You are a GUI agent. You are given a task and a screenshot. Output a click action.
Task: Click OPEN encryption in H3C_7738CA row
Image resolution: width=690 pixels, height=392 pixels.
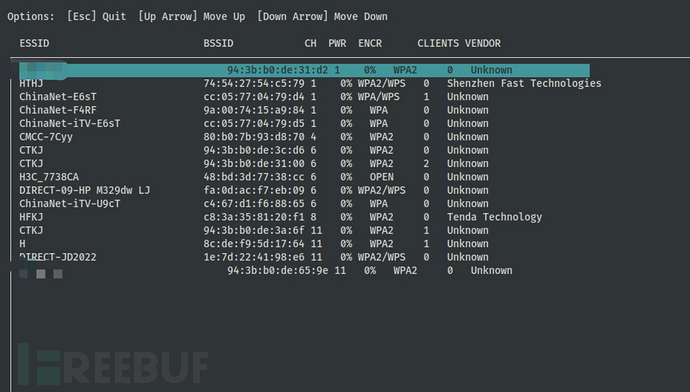point(382,177)
